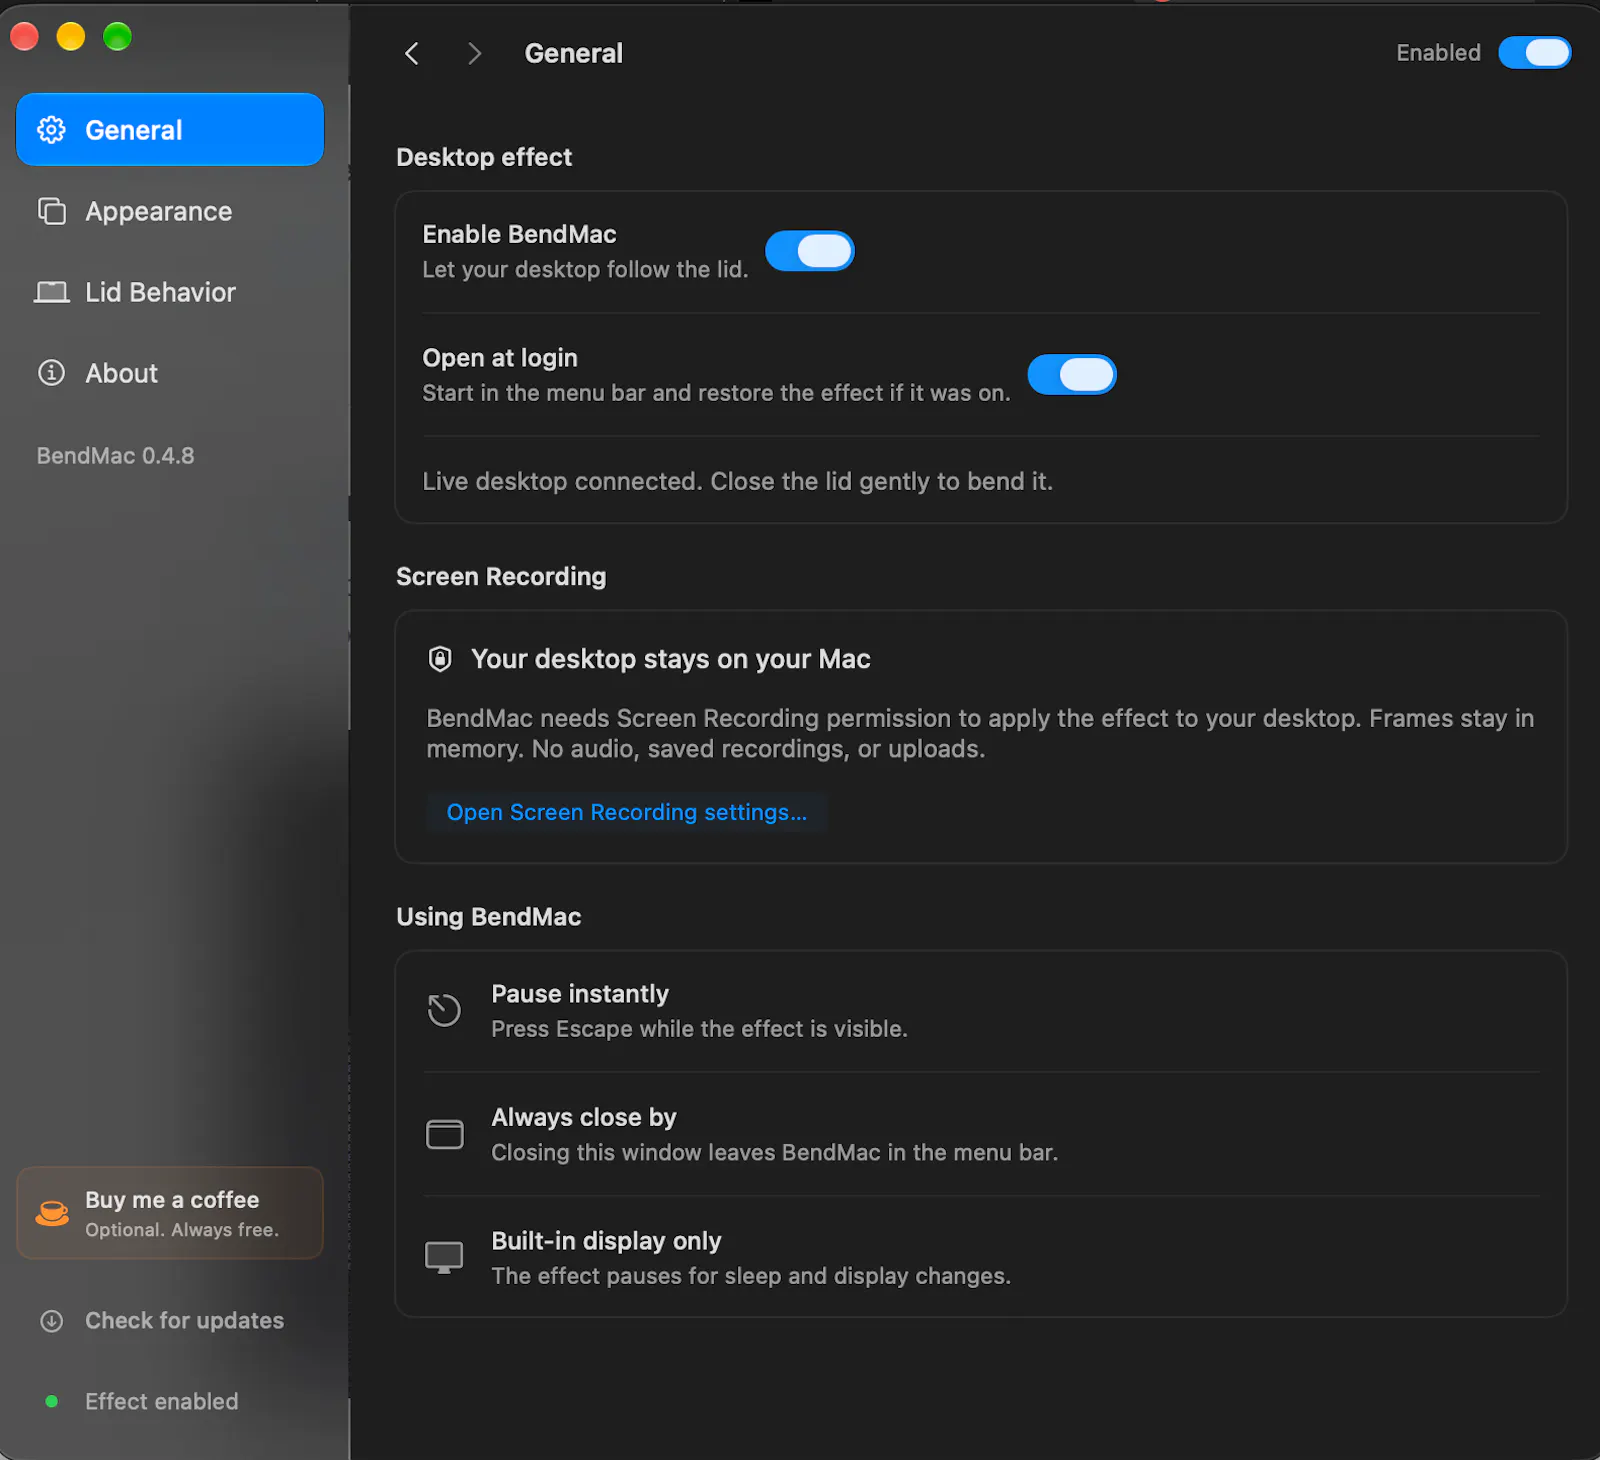Click the green Effect enabled status dot
Viewport: 1600px width, 1460px height.
tap(51, 1402)
